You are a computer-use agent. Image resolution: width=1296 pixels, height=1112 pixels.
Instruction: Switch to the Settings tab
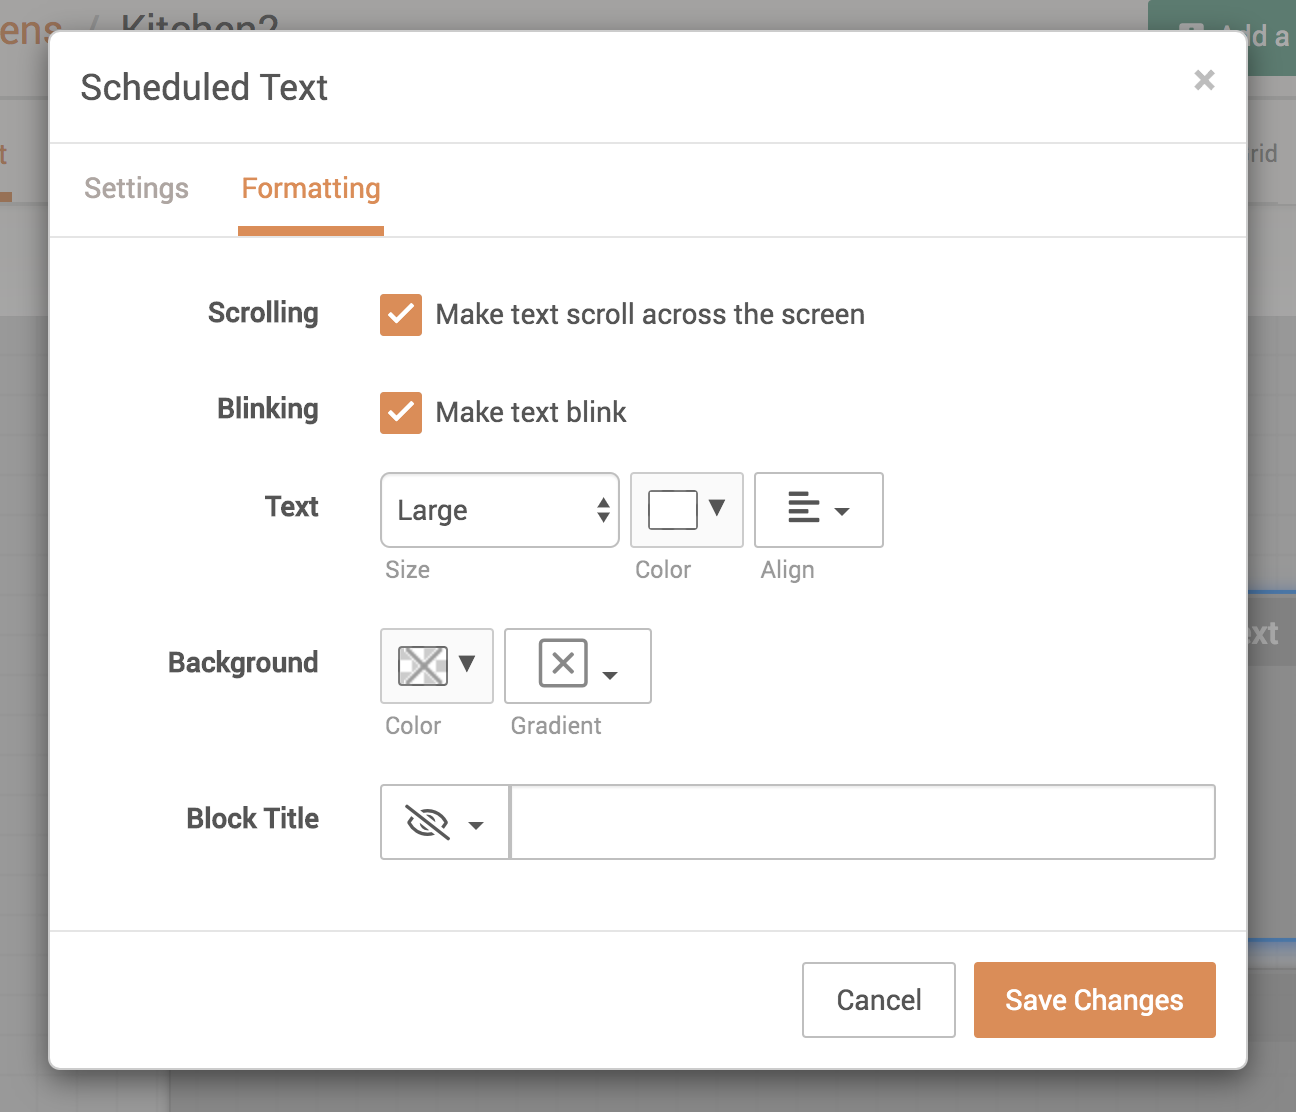[136, 188]
